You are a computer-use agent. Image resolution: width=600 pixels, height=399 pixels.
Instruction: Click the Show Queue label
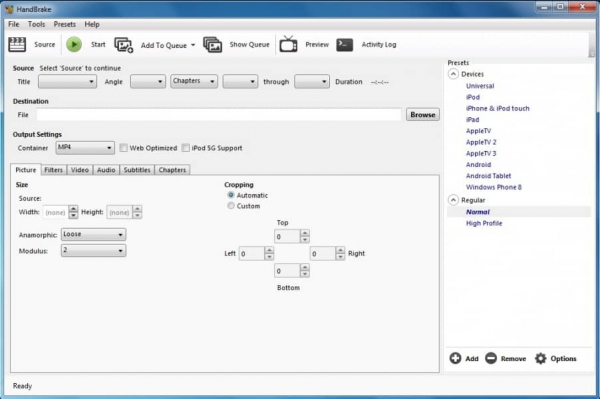tap(249, 44)
